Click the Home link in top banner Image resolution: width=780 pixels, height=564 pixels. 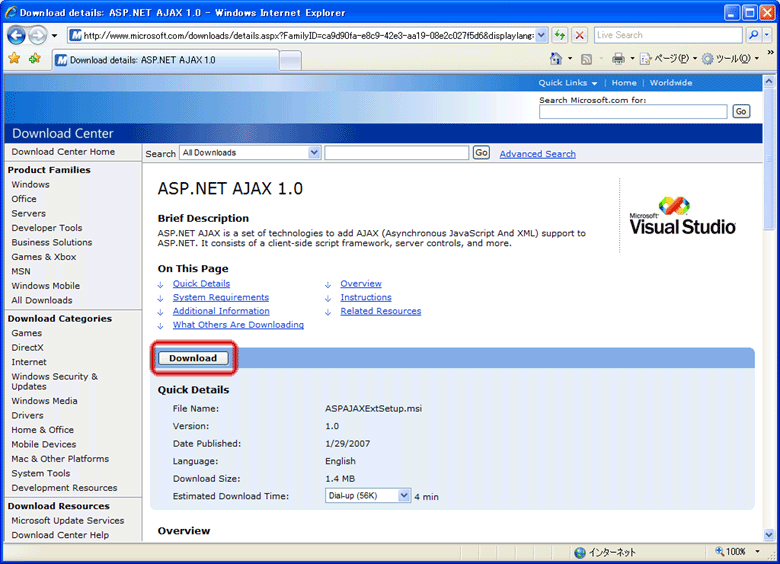[x=624, y=83]
